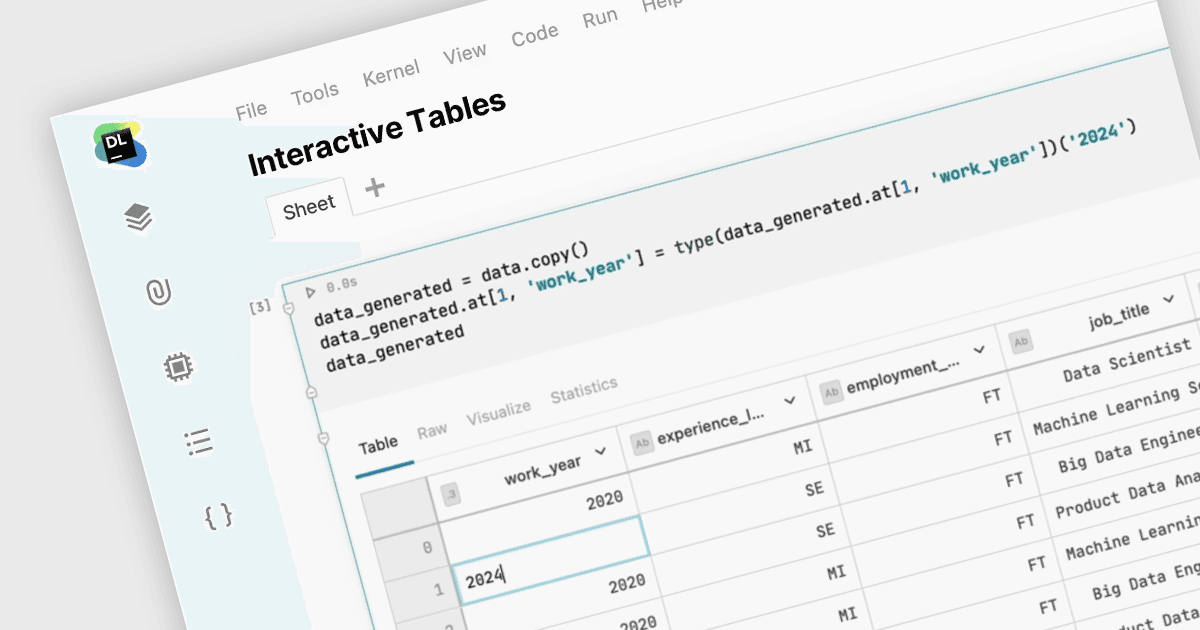
Task: Click the data_generated = data.copy() code line
Action: (453, 284)
